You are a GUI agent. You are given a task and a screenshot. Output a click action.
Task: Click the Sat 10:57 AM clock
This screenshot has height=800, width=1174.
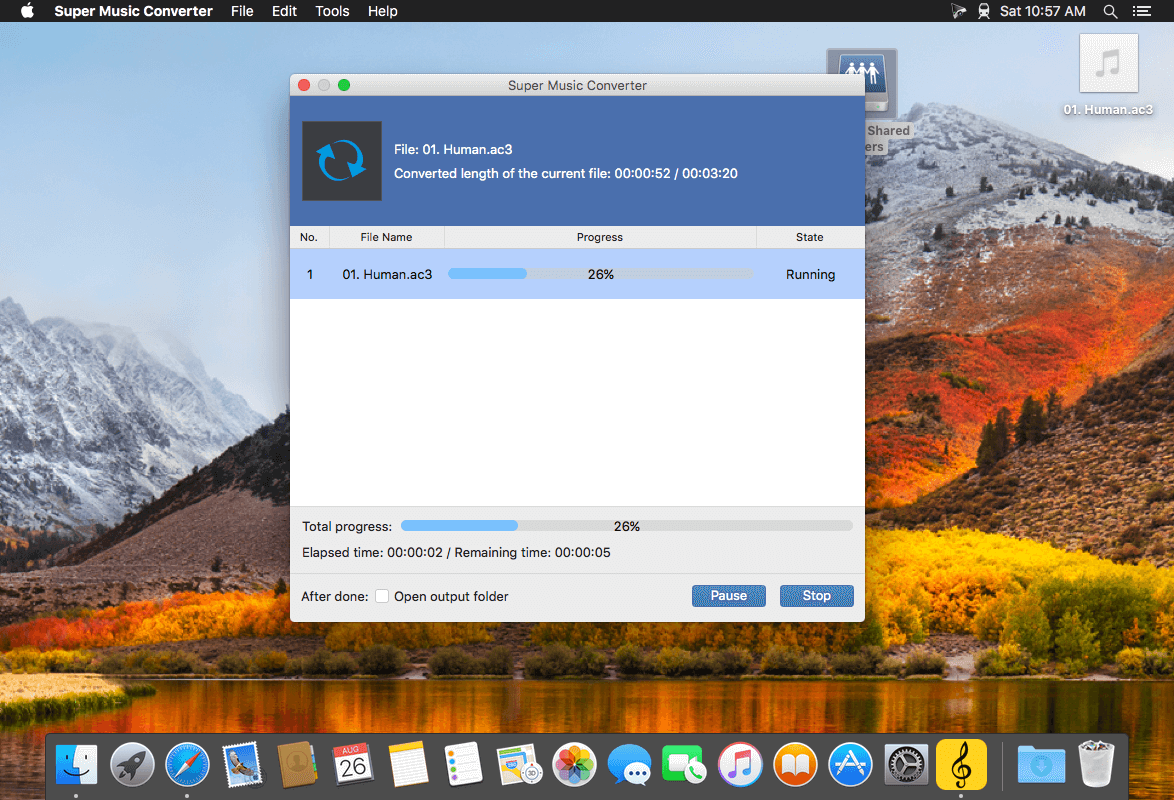point(1042,11)
